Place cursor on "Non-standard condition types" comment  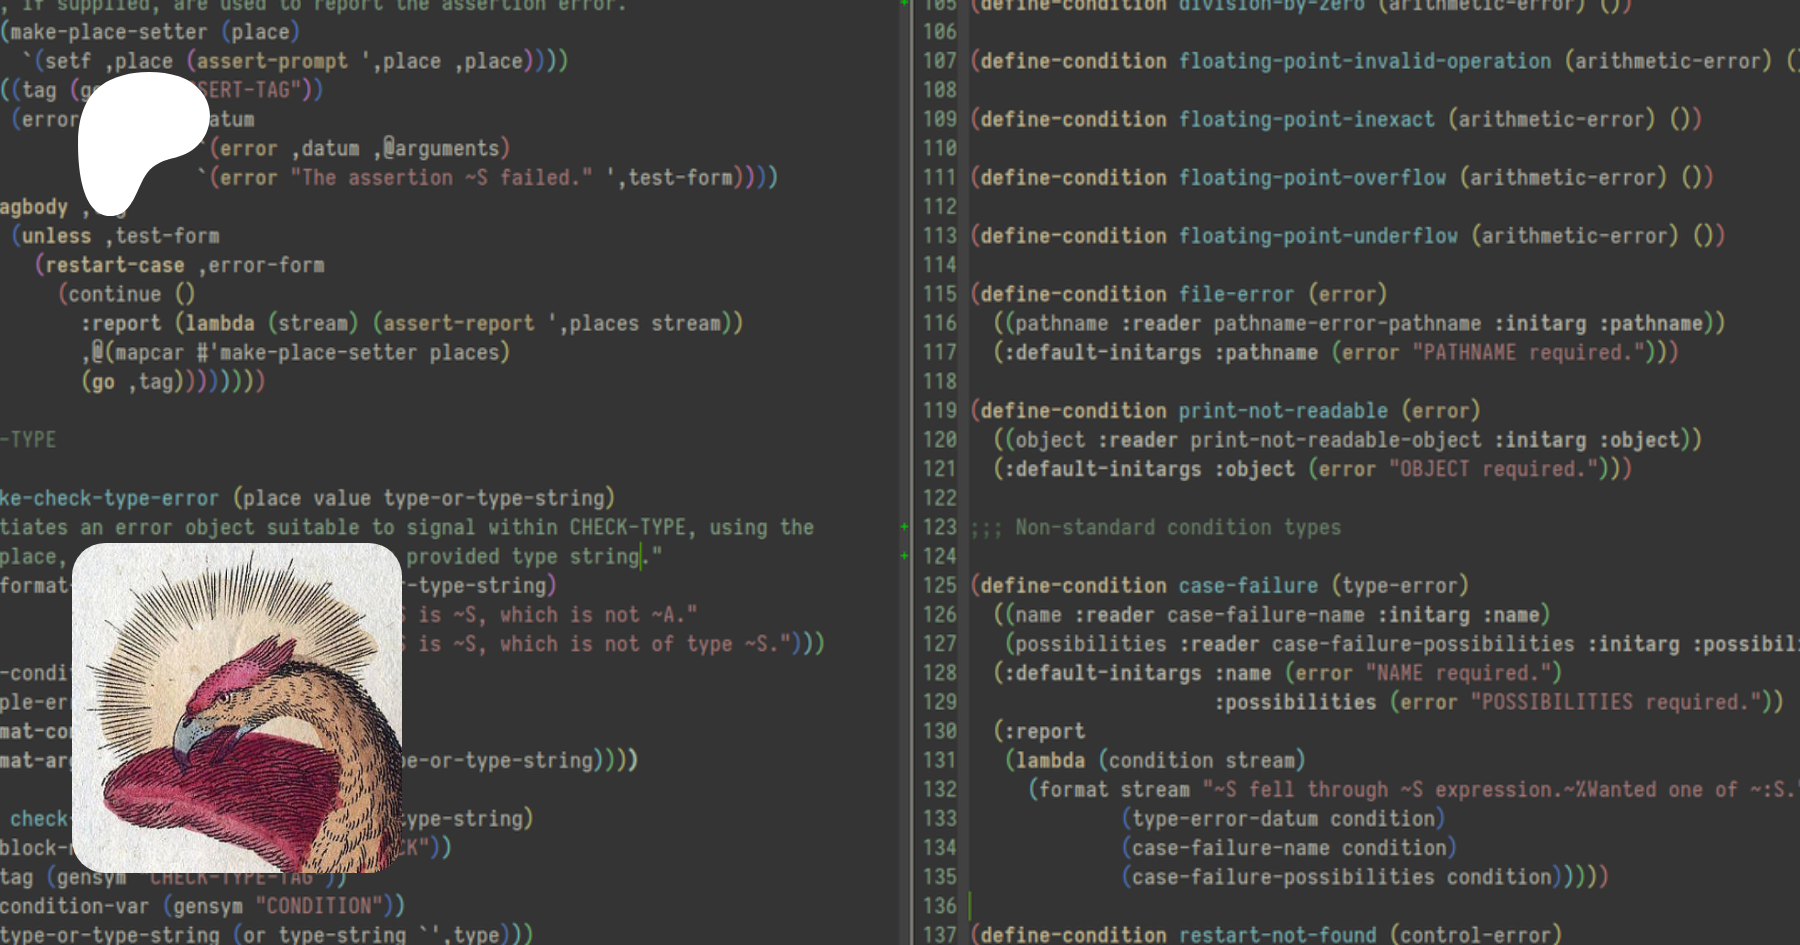pos(1177,527)
